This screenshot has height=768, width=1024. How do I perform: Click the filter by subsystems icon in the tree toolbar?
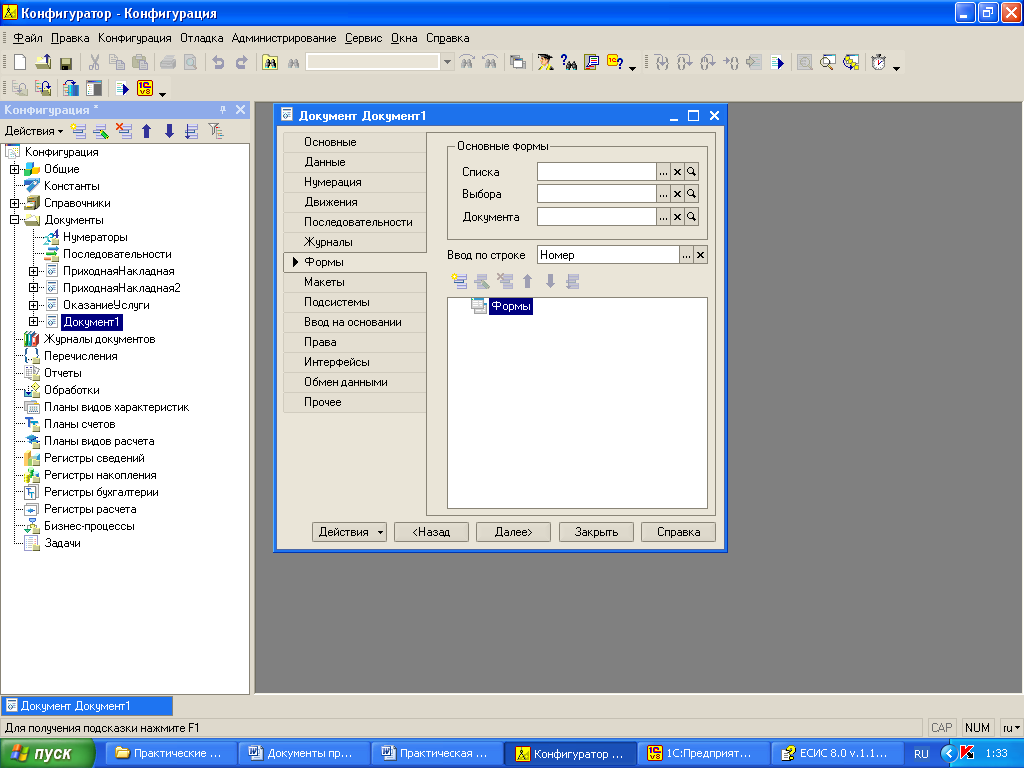(x=216, y=131)
